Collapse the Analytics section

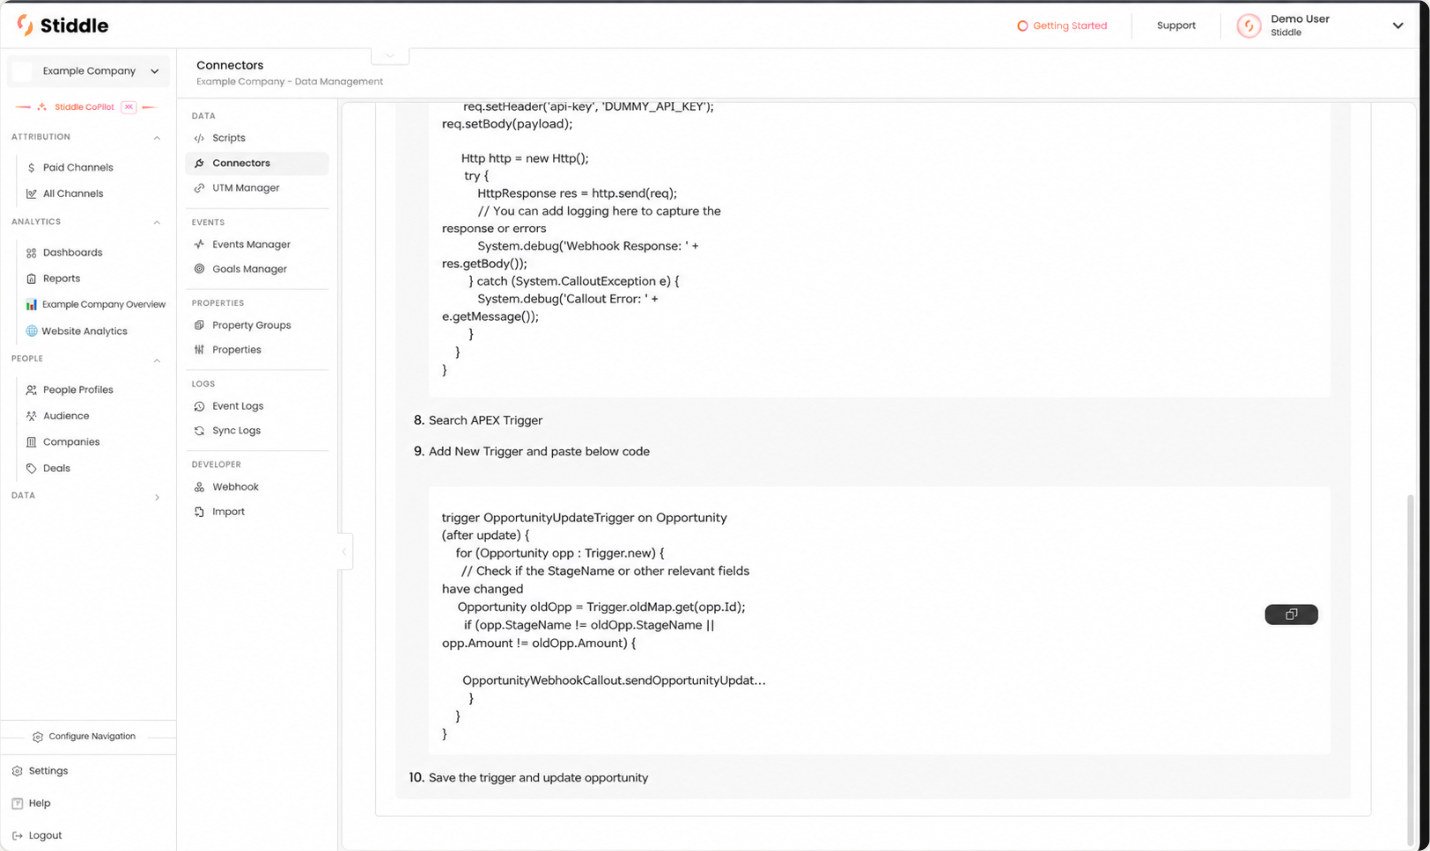(157, 223)
